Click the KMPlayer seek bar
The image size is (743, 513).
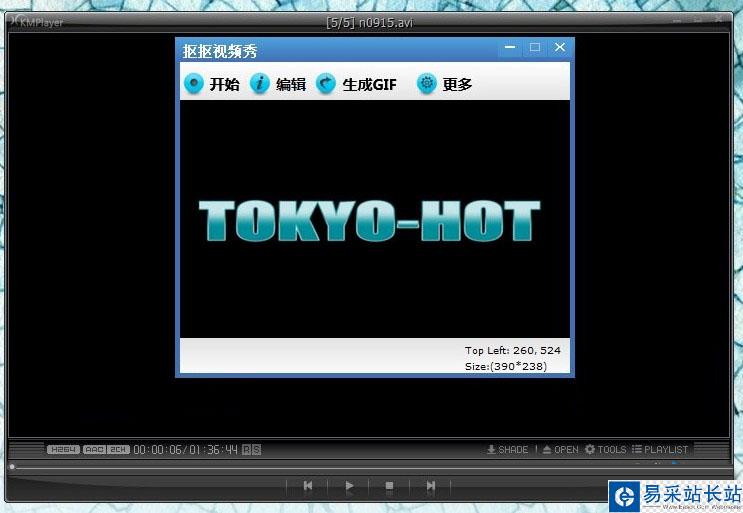(370, 467)
